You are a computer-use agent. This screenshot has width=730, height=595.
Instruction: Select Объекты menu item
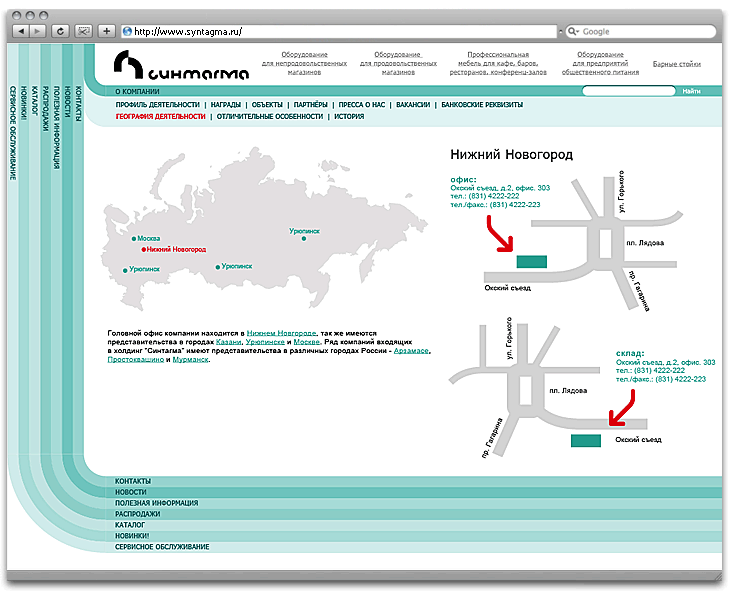[267, 105]
